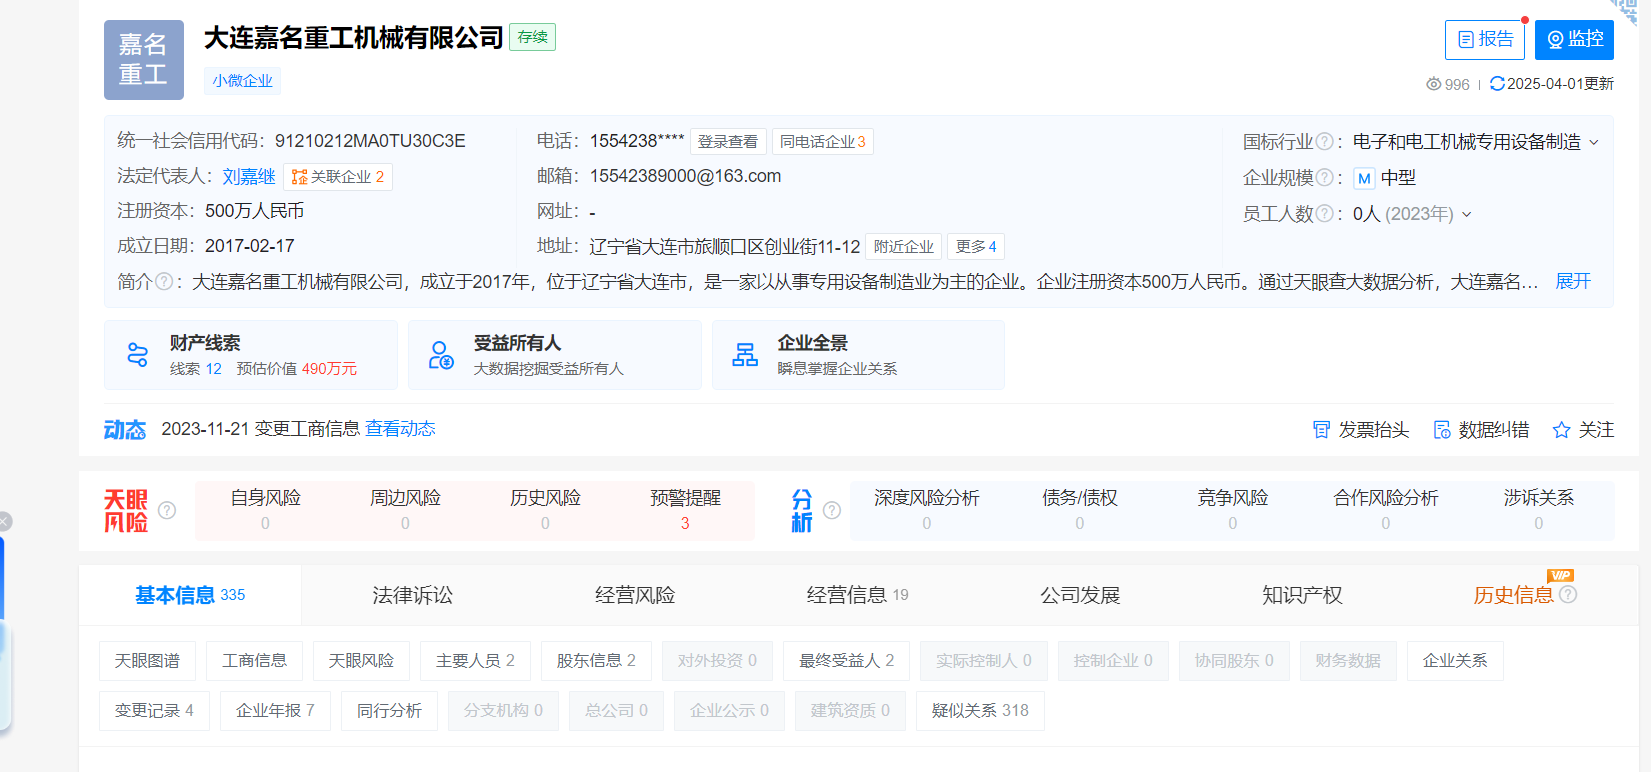This screenshot has height=772, width=1651.
Task: Jump to 变更记录 4 section
Action: pyautogui.click(x=154, y=710)
